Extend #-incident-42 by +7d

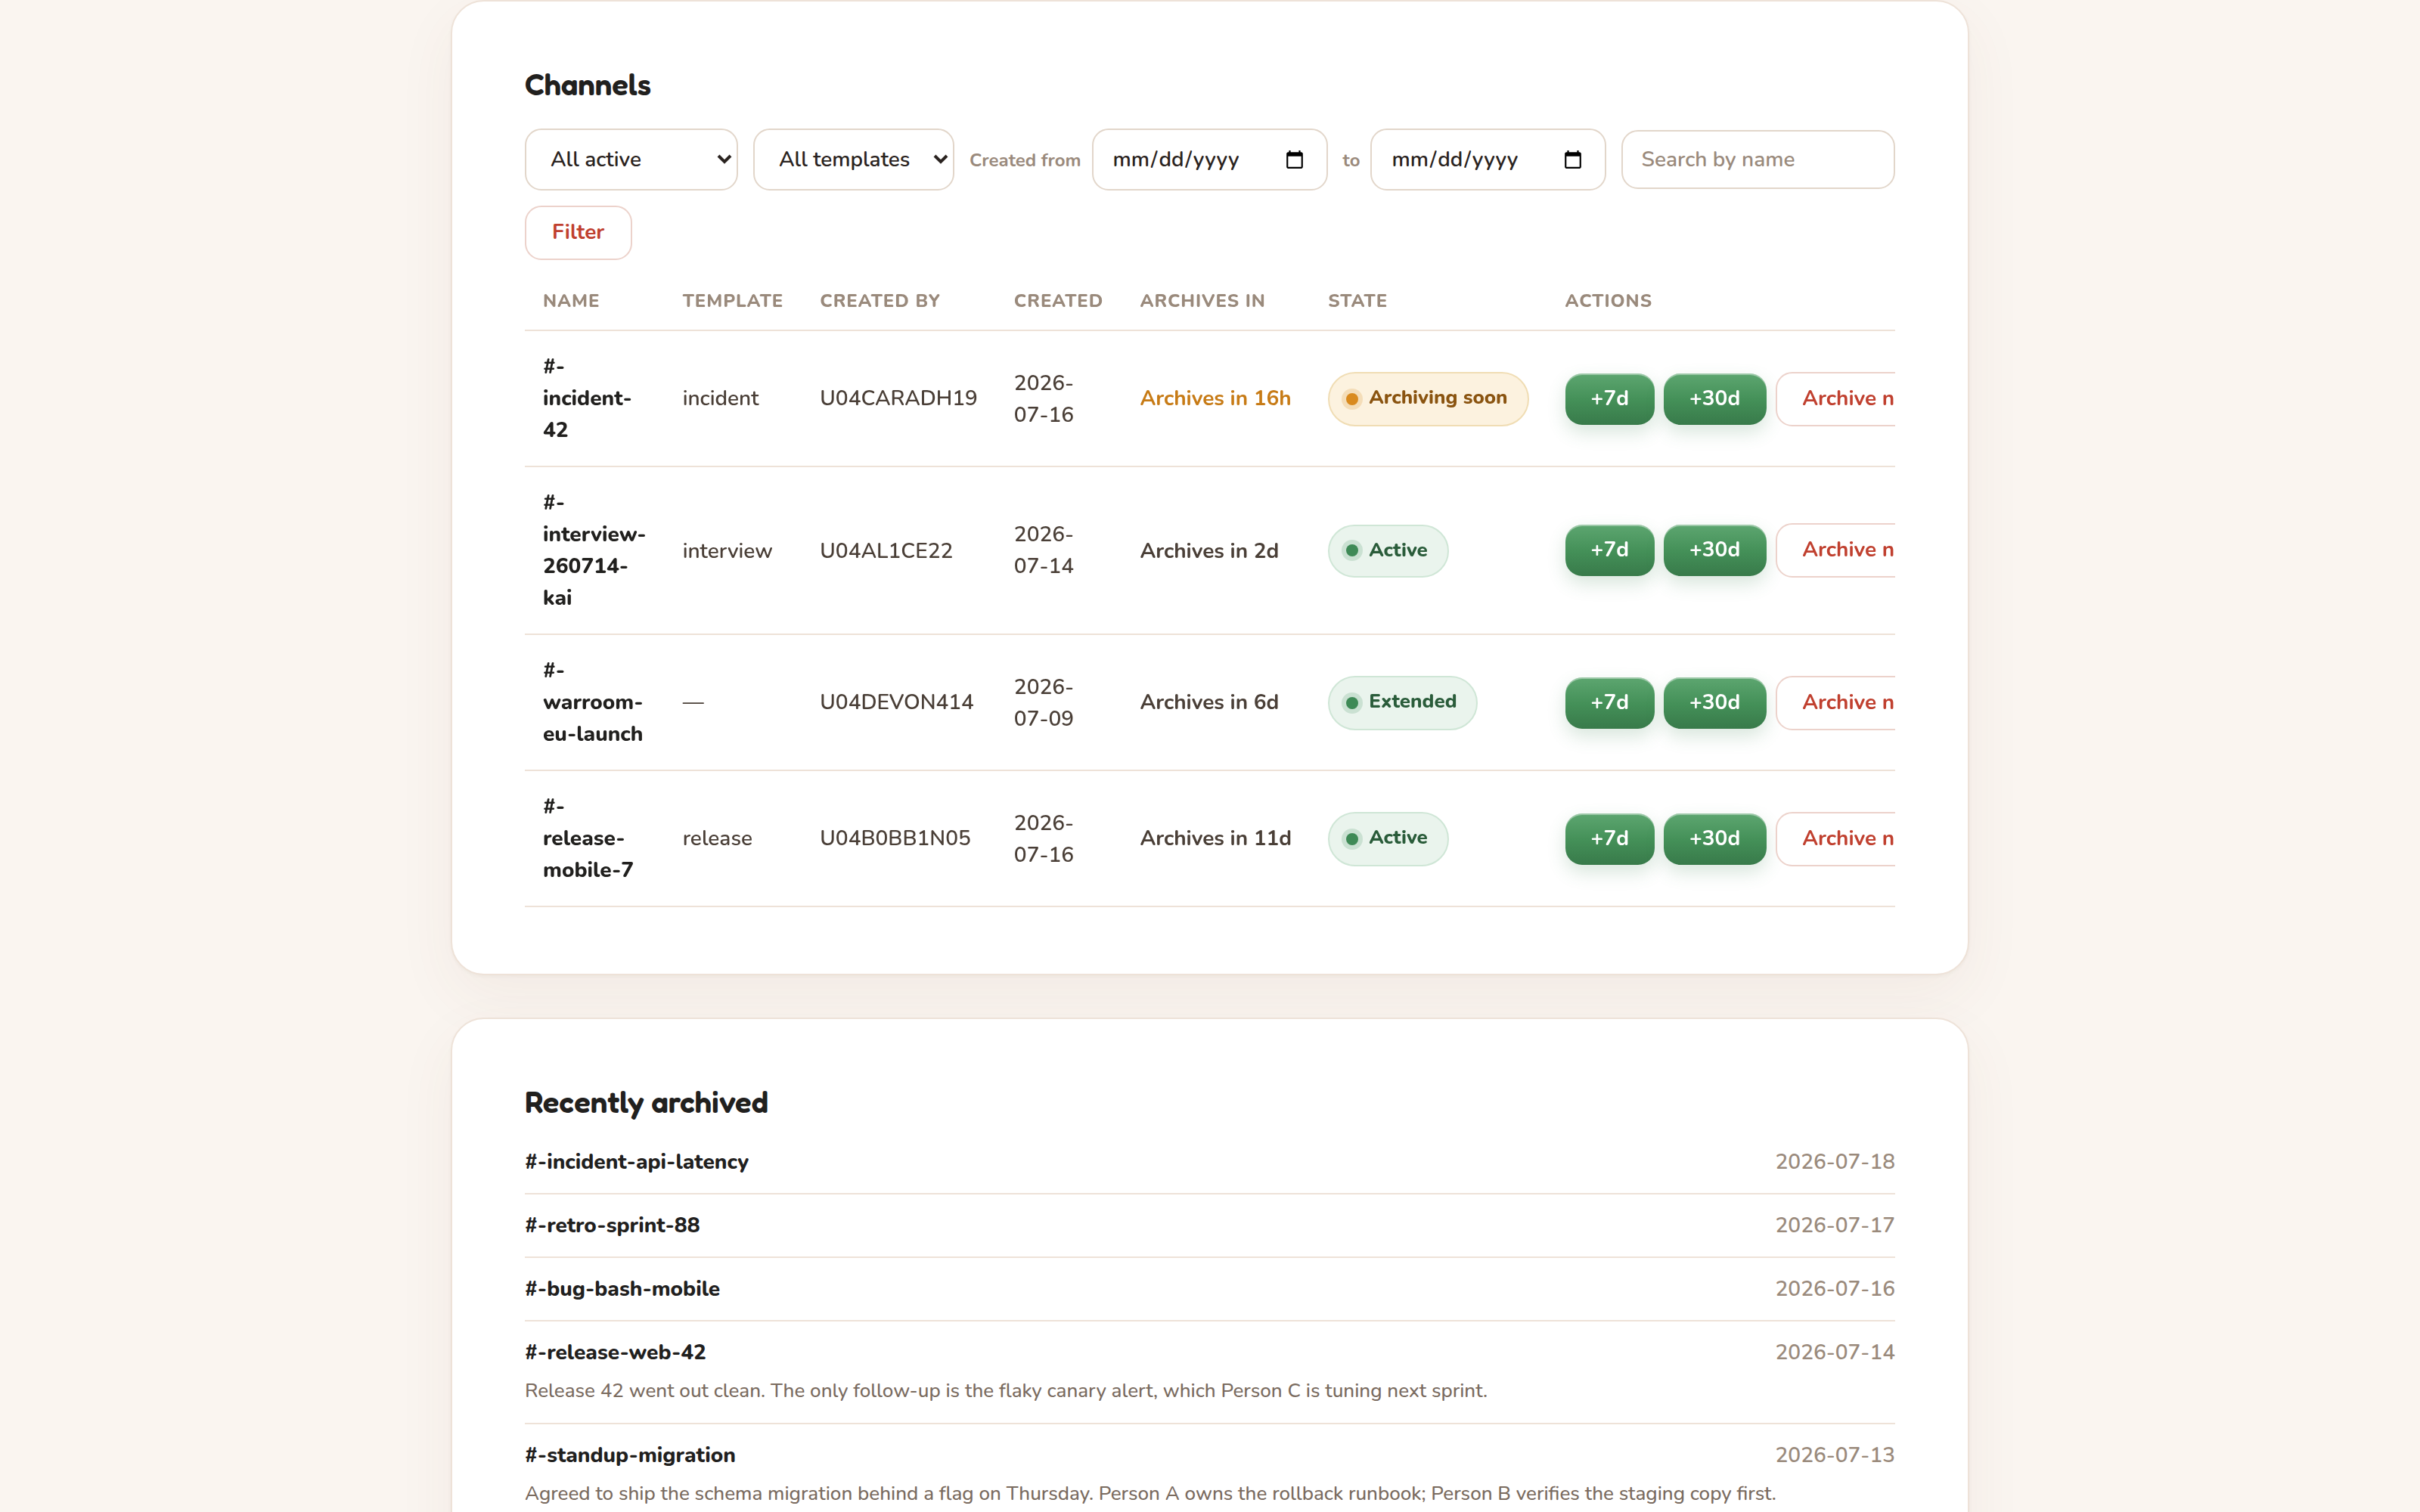(x=1609, y=398)
